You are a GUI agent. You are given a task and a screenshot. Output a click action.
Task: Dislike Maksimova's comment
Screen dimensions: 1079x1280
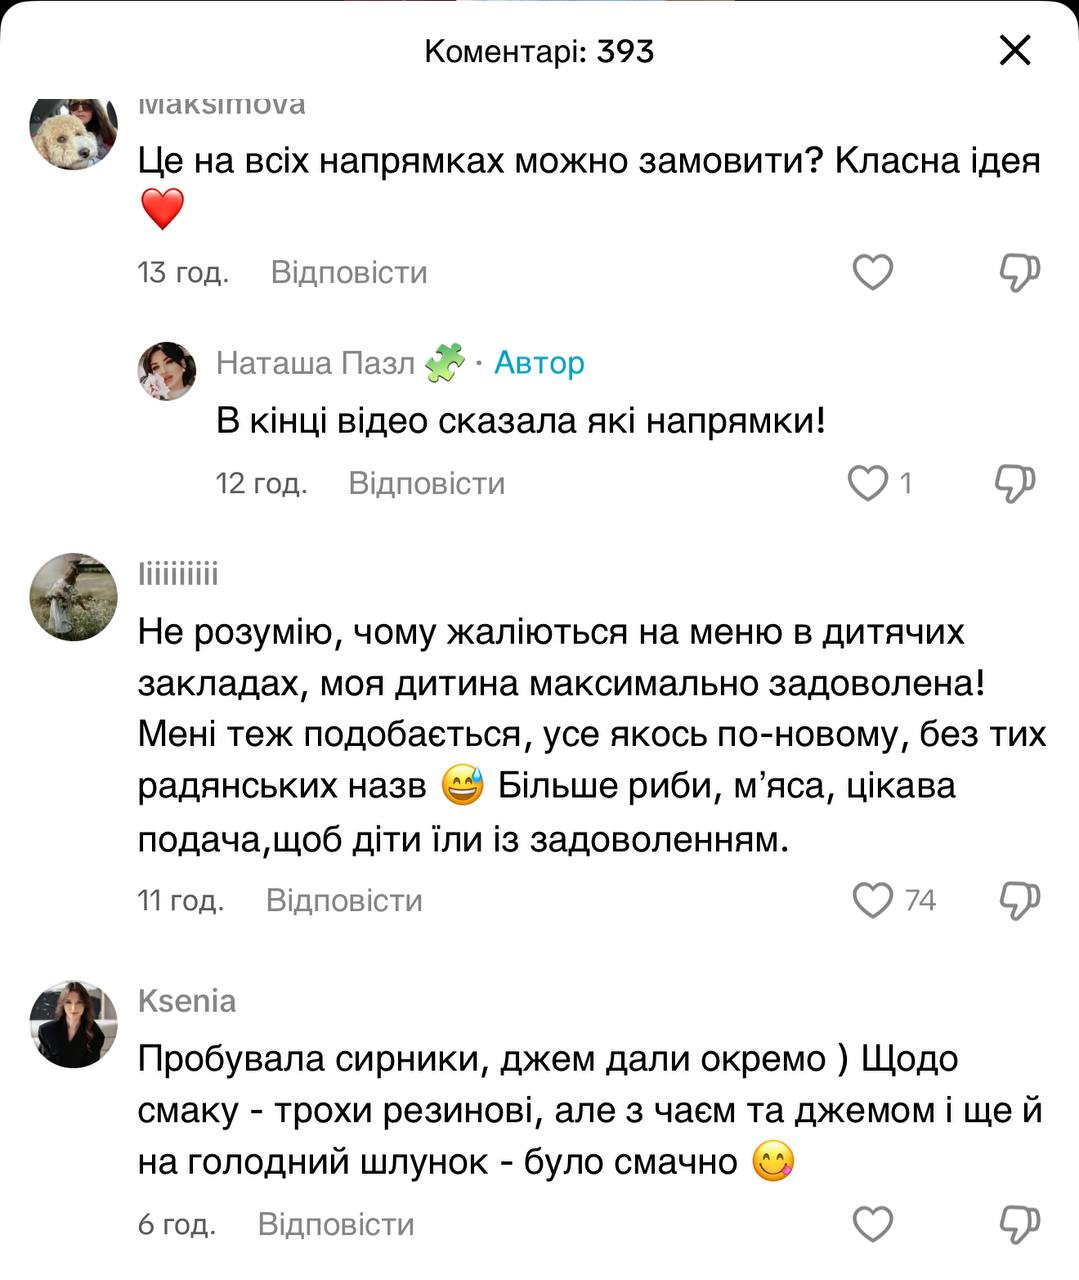1019,272
